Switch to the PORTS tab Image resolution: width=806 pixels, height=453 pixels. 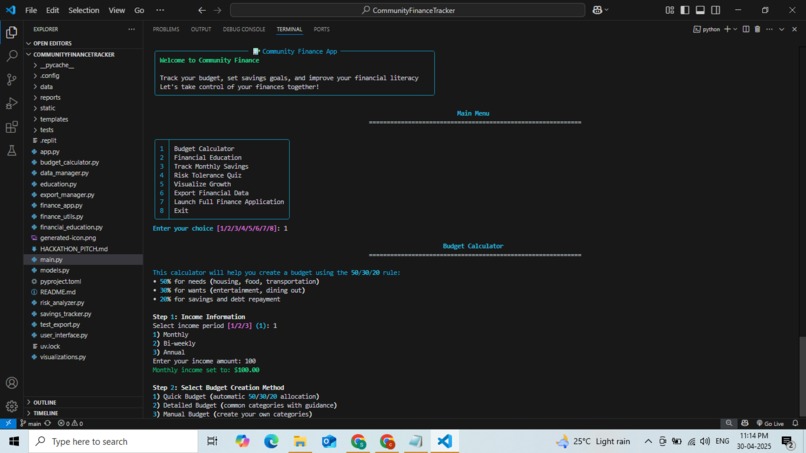point(322,29)
